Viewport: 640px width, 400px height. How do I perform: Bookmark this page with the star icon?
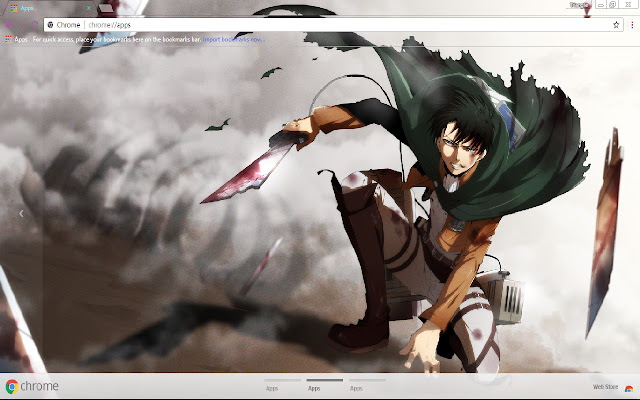point(616,25)
